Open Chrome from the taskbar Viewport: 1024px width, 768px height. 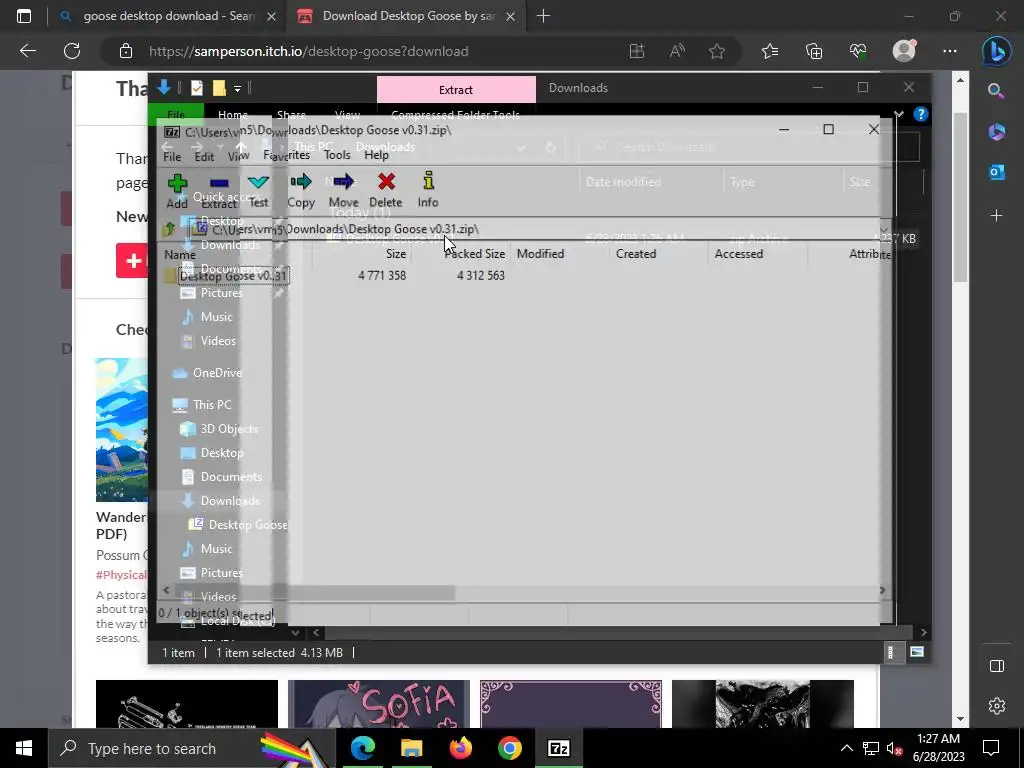(509, 748)
